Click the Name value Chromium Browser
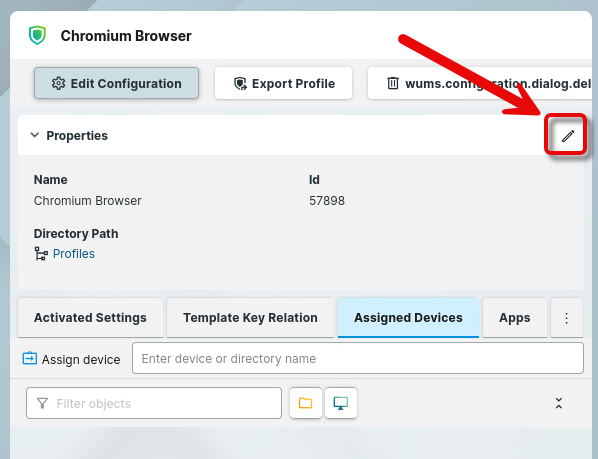598x459 pixels. [x=88, y=201]
